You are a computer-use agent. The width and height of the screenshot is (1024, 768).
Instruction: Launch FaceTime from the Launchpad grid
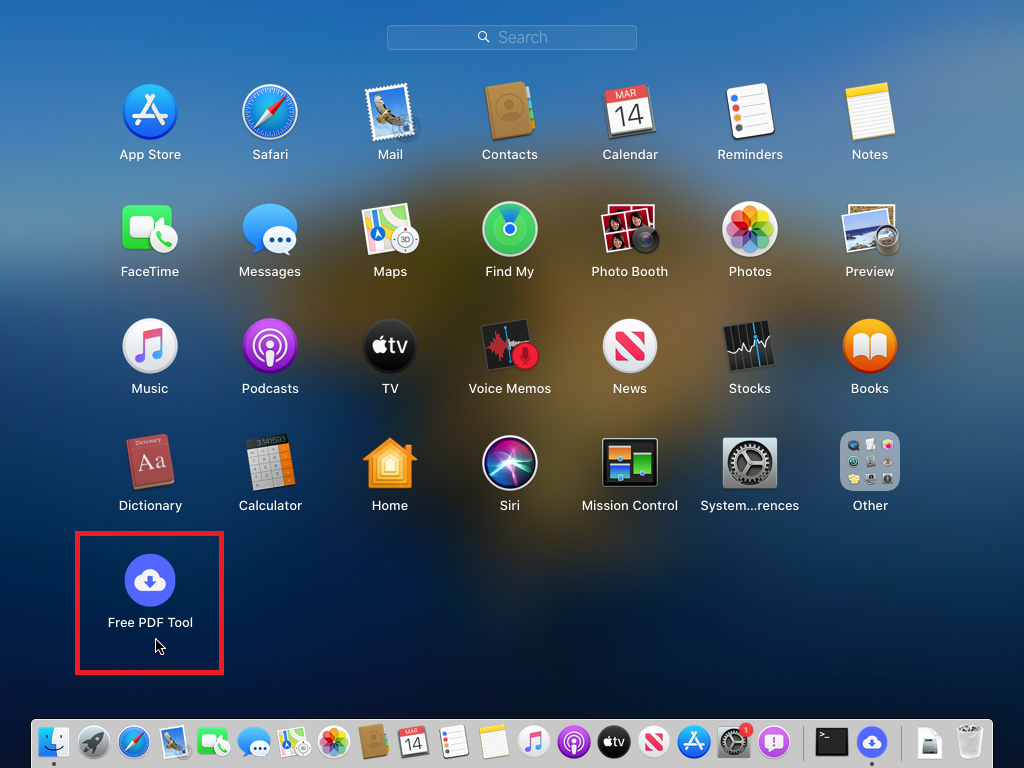[x=150, y=229]
